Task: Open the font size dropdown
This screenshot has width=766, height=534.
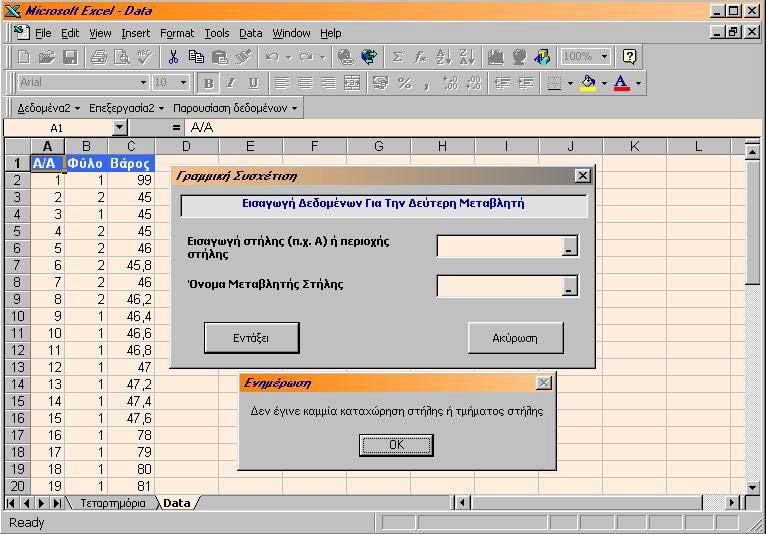Action: point(183,83)
